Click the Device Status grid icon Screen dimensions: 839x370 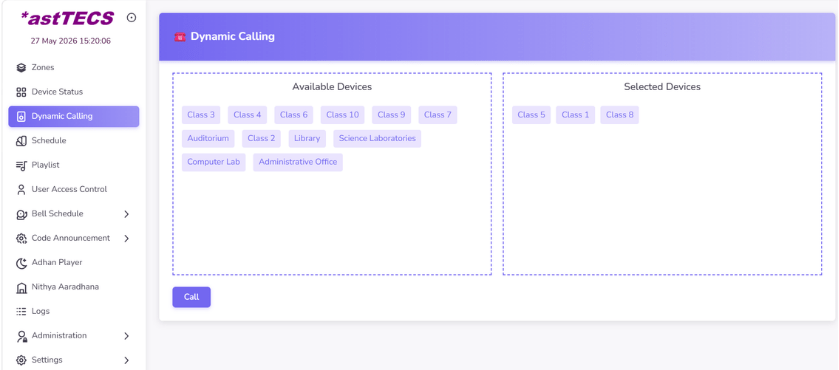point(21,92)
